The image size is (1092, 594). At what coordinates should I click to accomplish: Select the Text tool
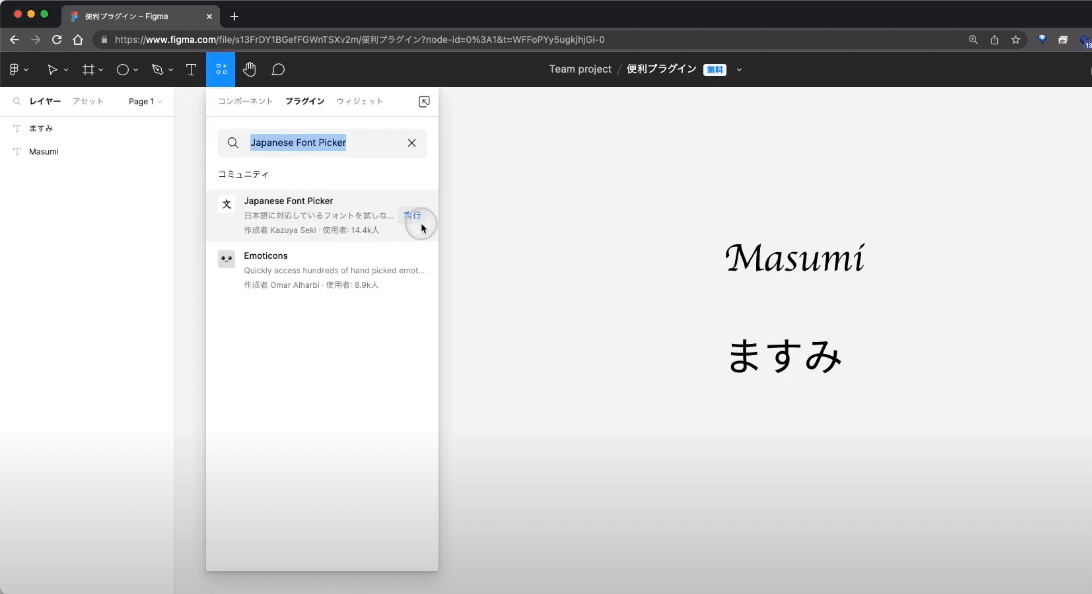[191, 70]
